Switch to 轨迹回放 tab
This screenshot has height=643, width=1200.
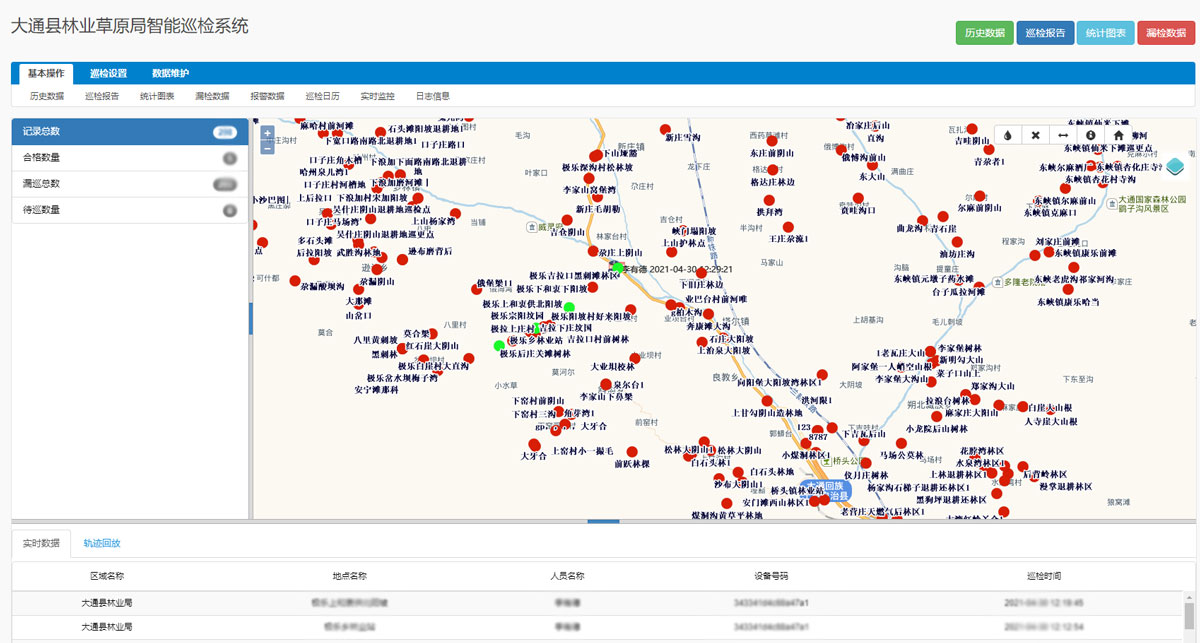tap(102, 544)
